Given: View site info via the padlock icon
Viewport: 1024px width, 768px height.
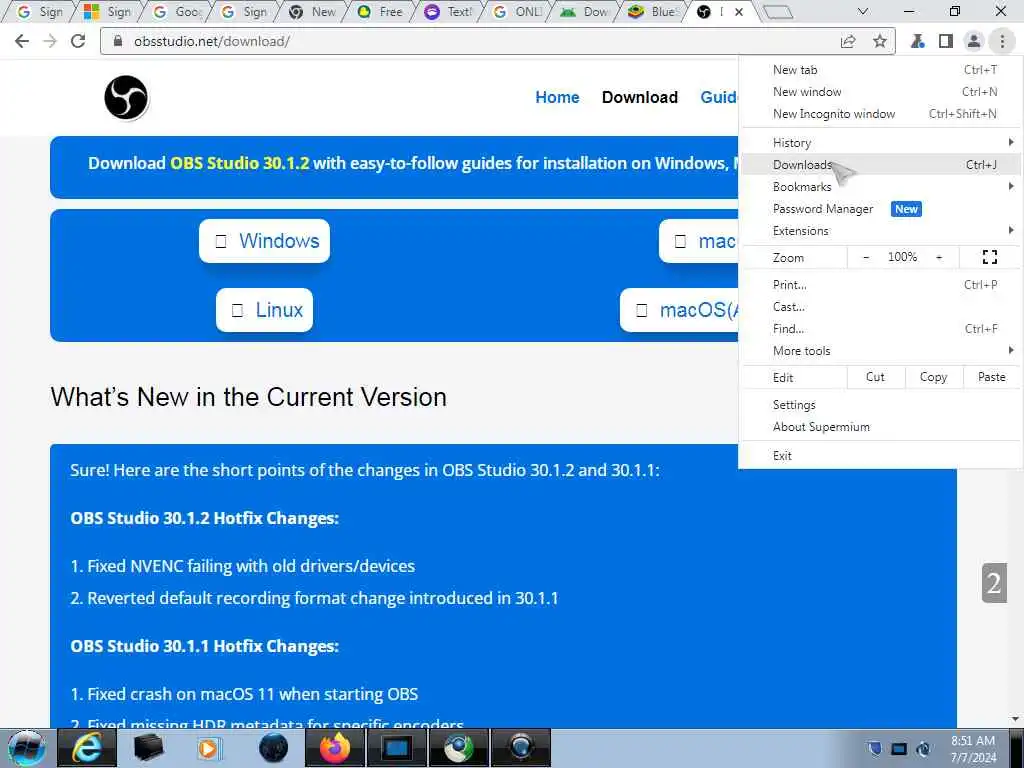Looking at the screenshot, I should (x=118, y=41).
